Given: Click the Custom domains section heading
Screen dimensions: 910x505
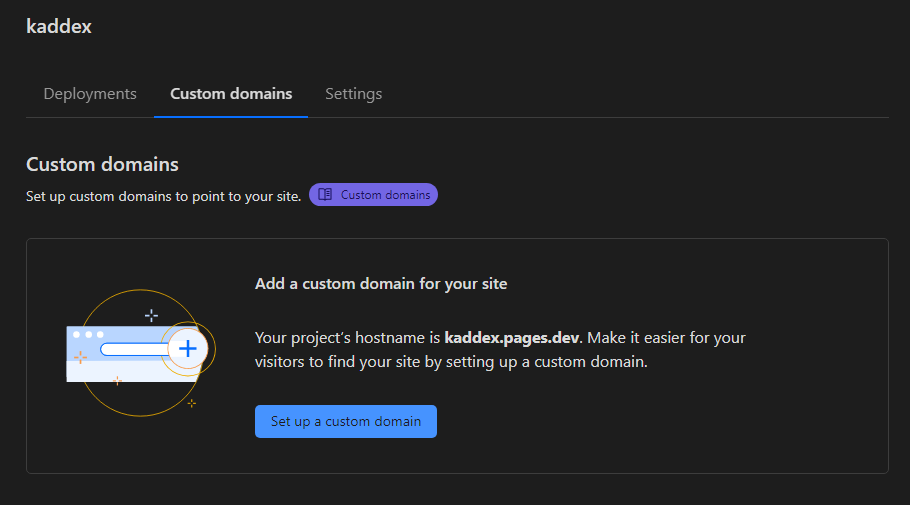Looking at the screenshot, I should [x=102, y=164].
